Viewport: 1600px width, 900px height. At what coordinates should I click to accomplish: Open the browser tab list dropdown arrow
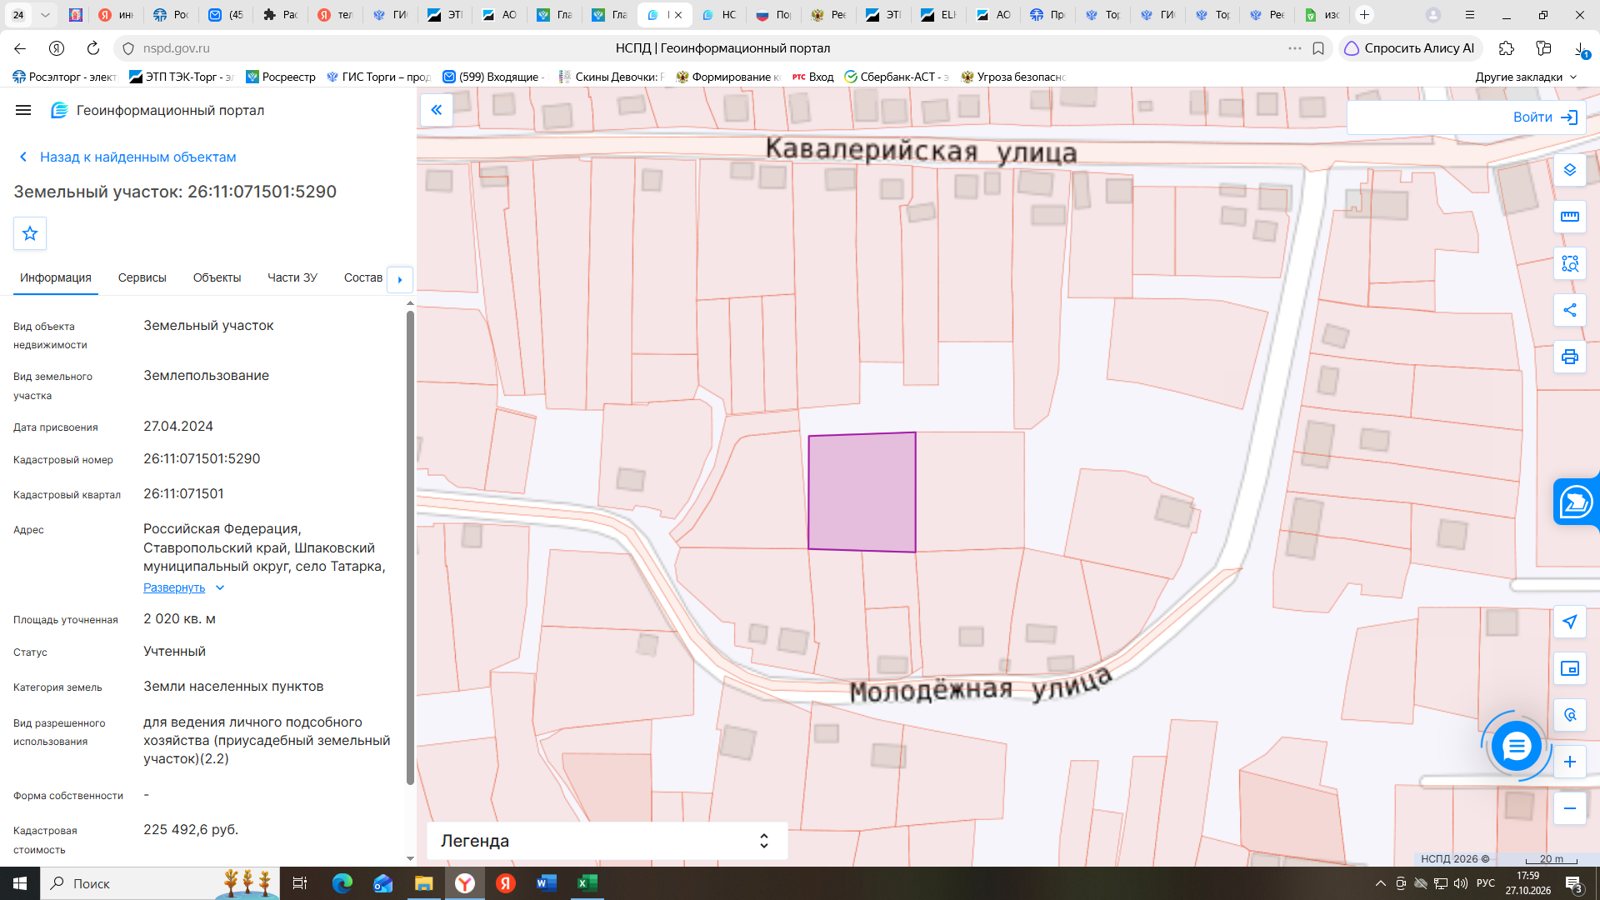45,15
